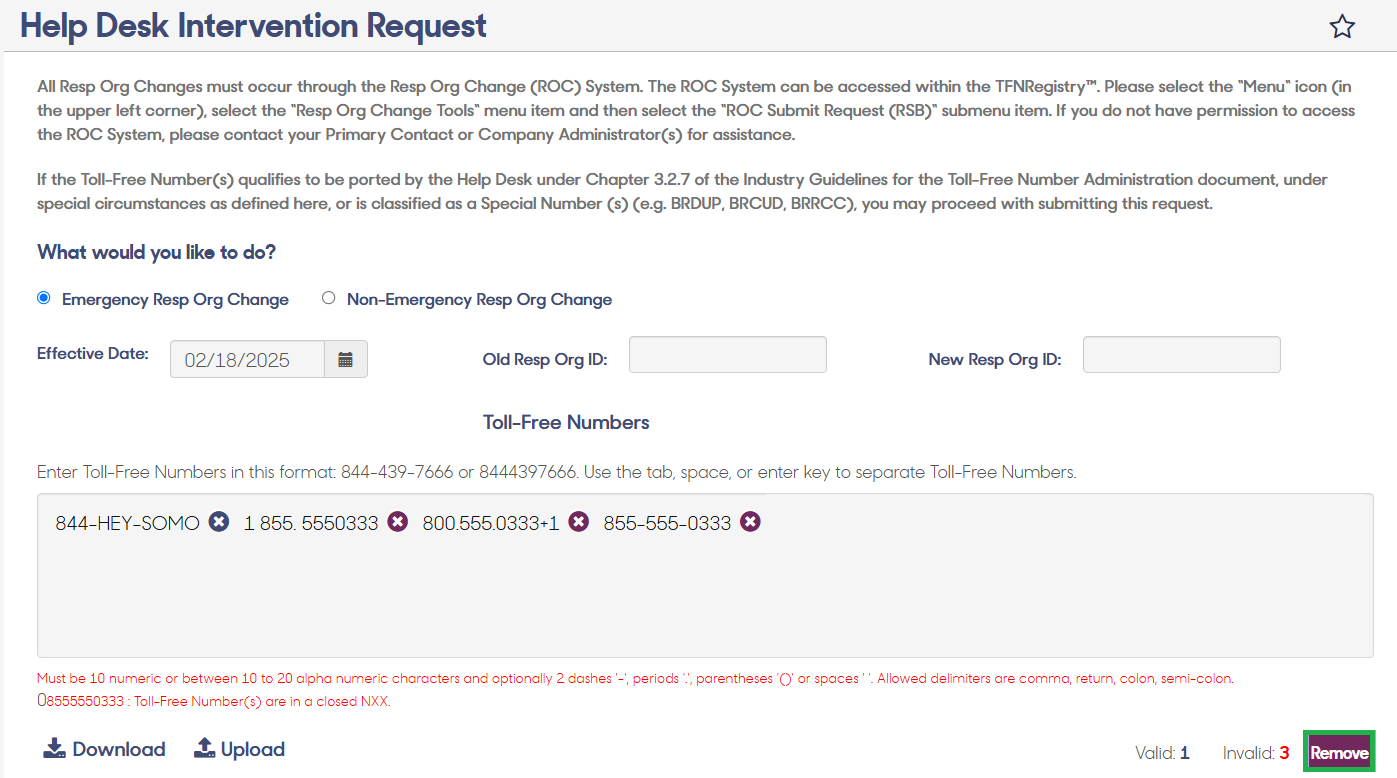
Task: Focus the New Resp Org ID field
Action: [1182, 355]
